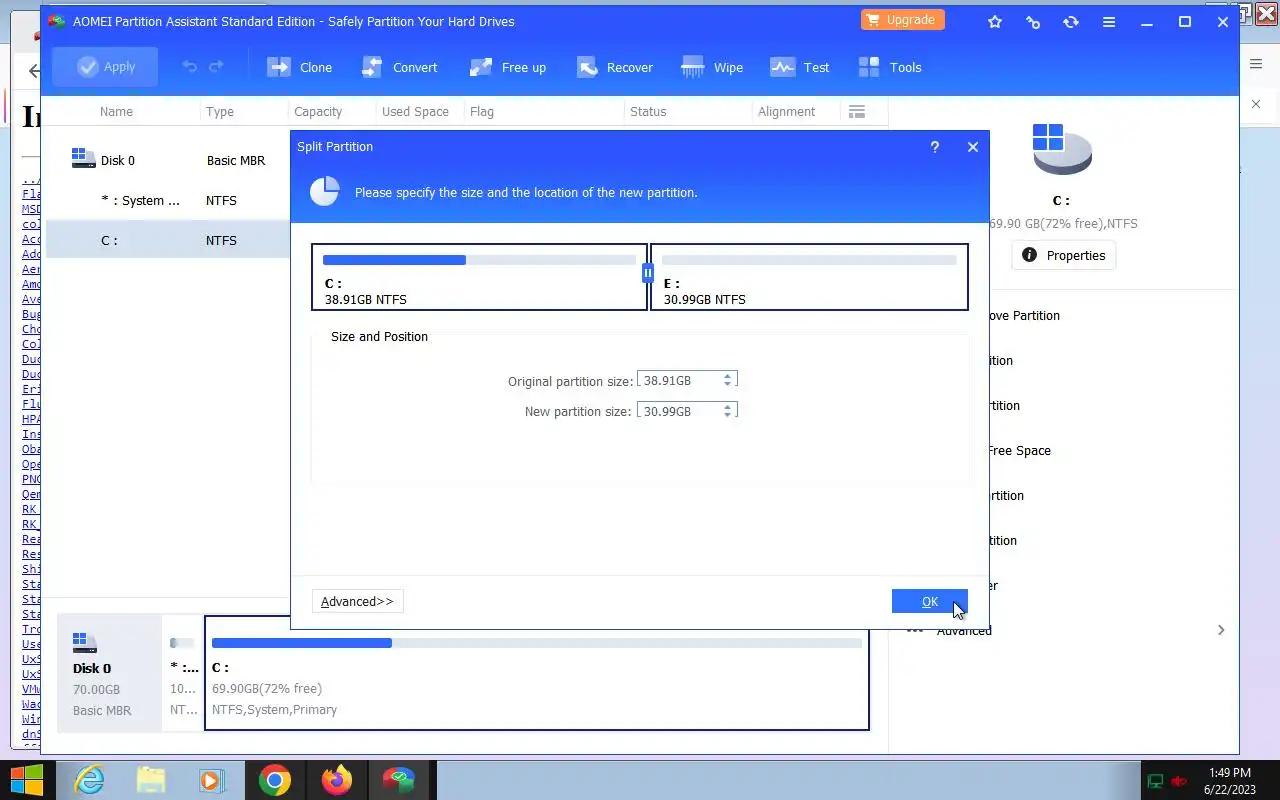Open the Test menu
Screen dimensions: 1280x800
[799, 67]
